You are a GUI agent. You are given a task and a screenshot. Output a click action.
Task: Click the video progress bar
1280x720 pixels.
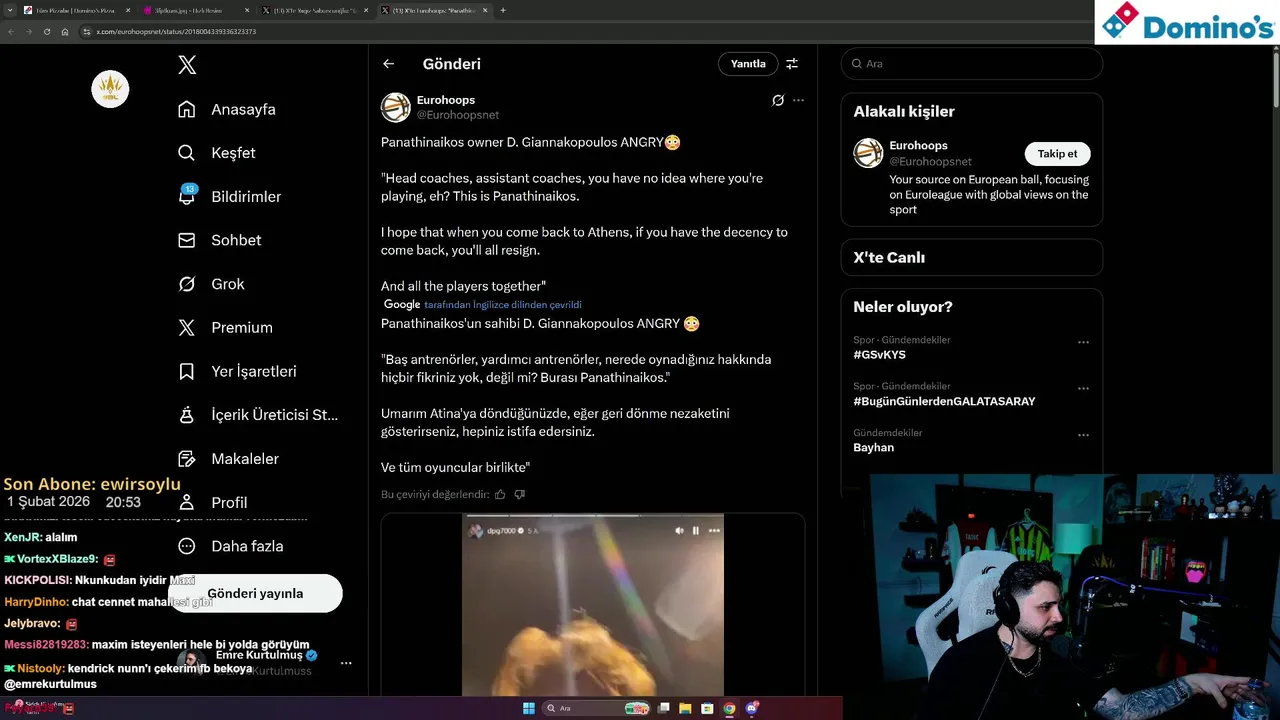pyautogui.click(x=593, y=517)
